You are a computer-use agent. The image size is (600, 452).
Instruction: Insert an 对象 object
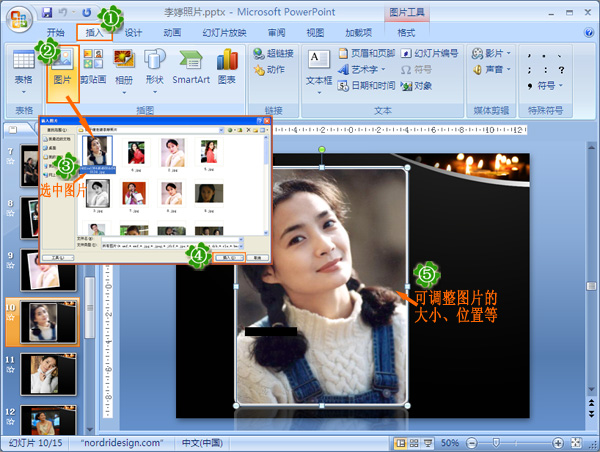(x=416, y=86)
